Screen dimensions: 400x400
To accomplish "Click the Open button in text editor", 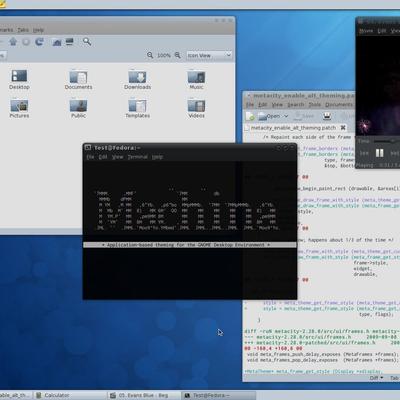I will pyautogui.click(x=269, y=116).
